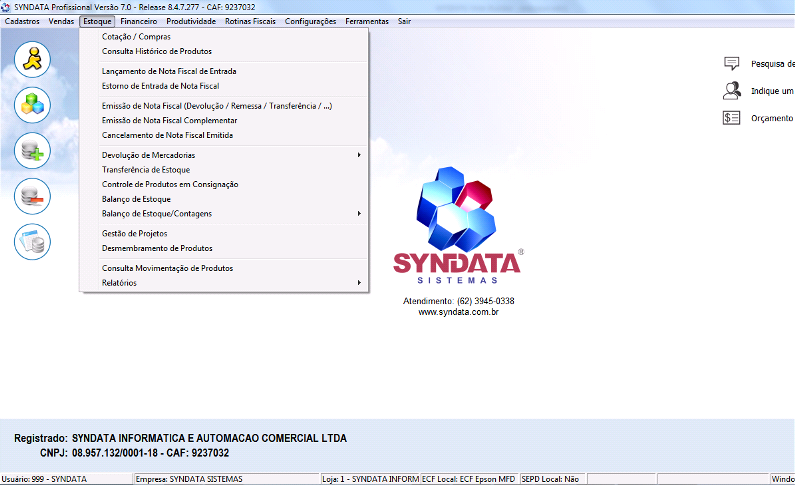Open the Rotinas Fiscais menu
Viewport: 795px width, 485px height.
pyautogui.click(x=250, y=21)
